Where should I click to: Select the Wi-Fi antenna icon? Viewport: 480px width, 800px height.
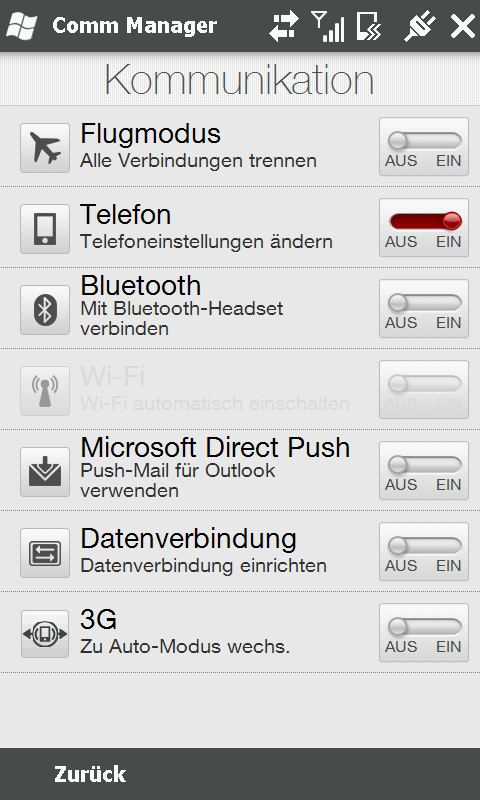point(45,391)
